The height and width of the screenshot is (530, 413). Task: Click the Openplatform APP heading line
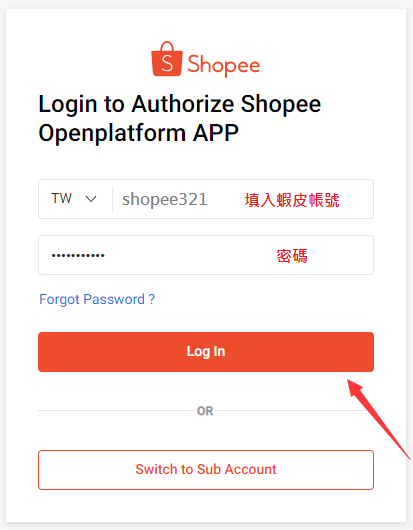(x=139, y=133)
